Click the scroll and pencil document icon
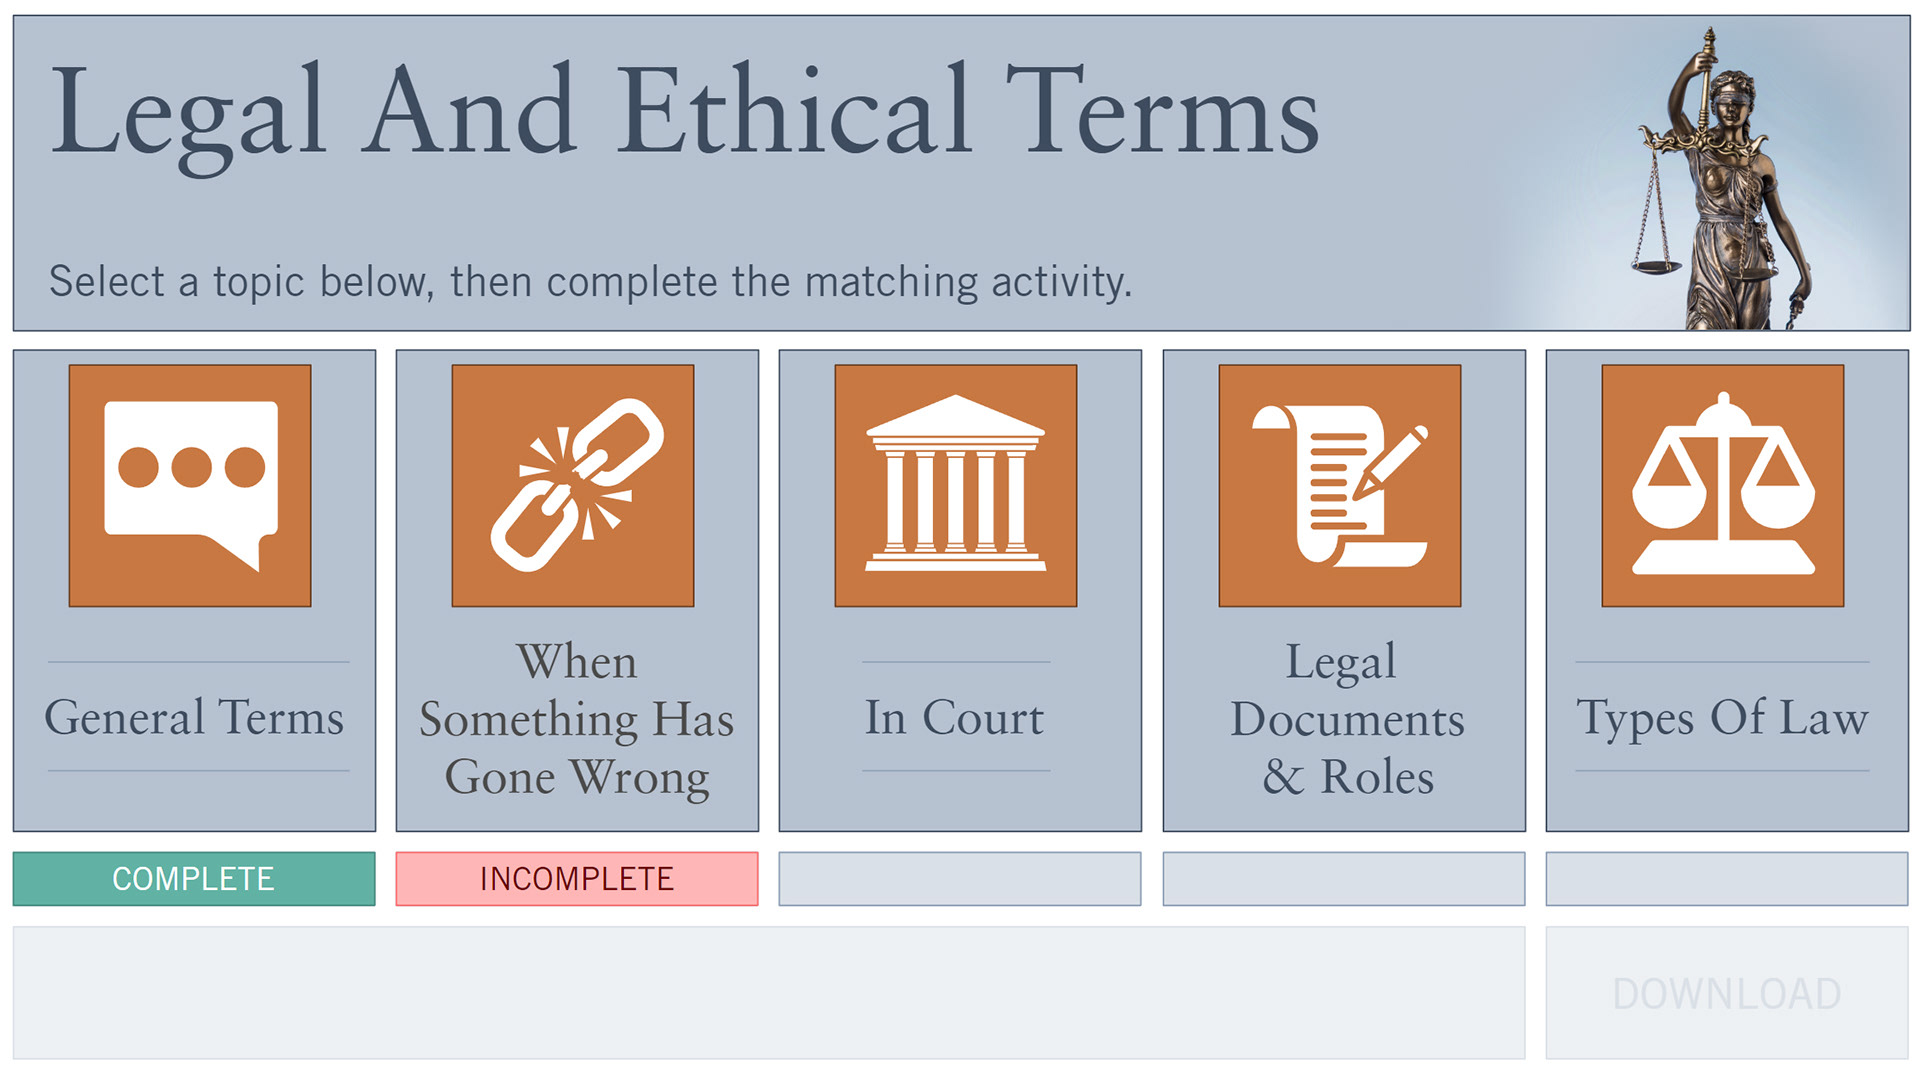The width and height of the screenshot is (1920, 1076). click(x=1339, y=485)
